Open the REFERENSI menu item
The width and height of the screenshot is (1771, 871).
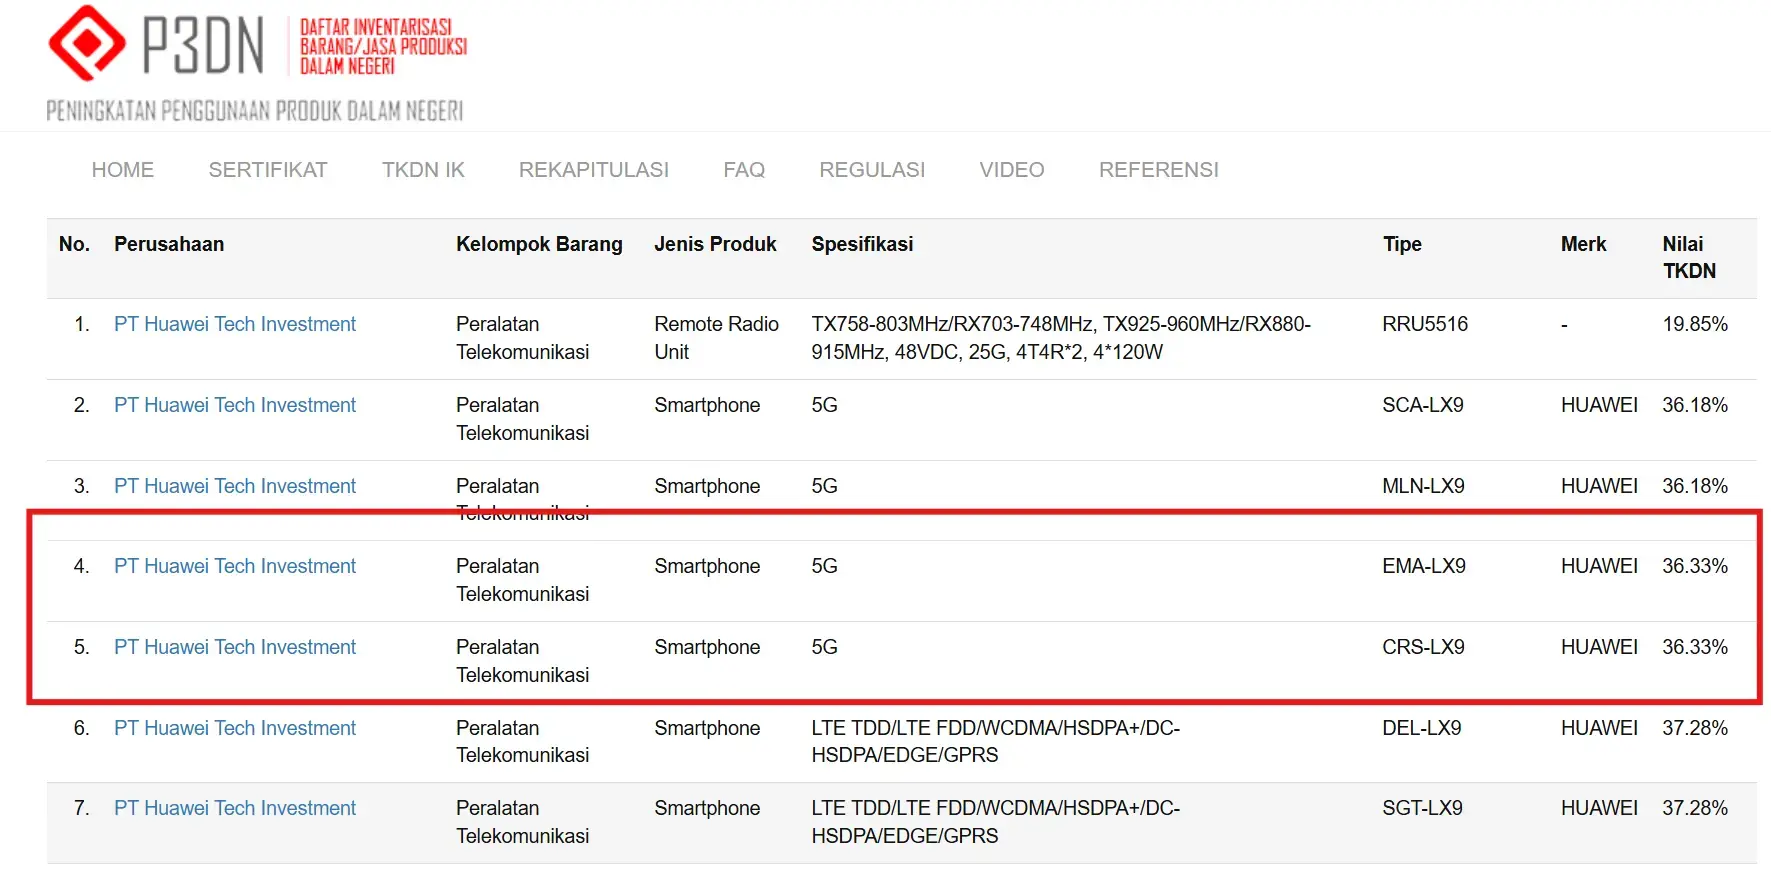click(x=1159, y=170)
